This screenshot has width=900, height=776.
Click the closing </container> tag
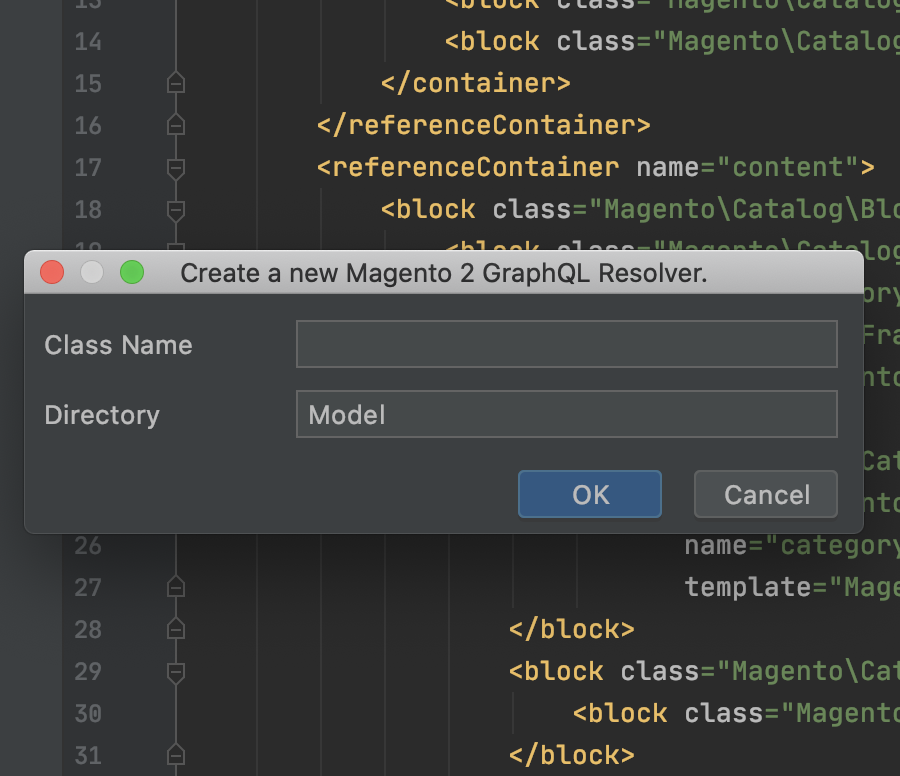click(476, 83)
